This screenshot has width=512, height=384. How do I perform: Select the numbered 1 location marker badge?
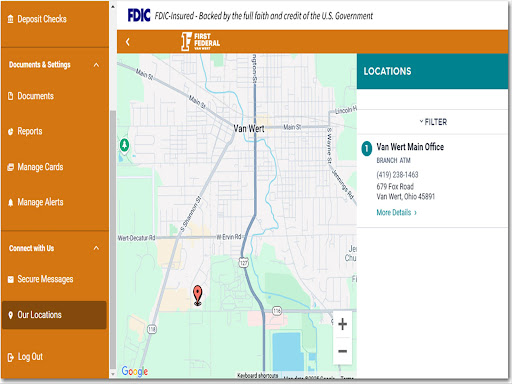[x=367, y=148]
